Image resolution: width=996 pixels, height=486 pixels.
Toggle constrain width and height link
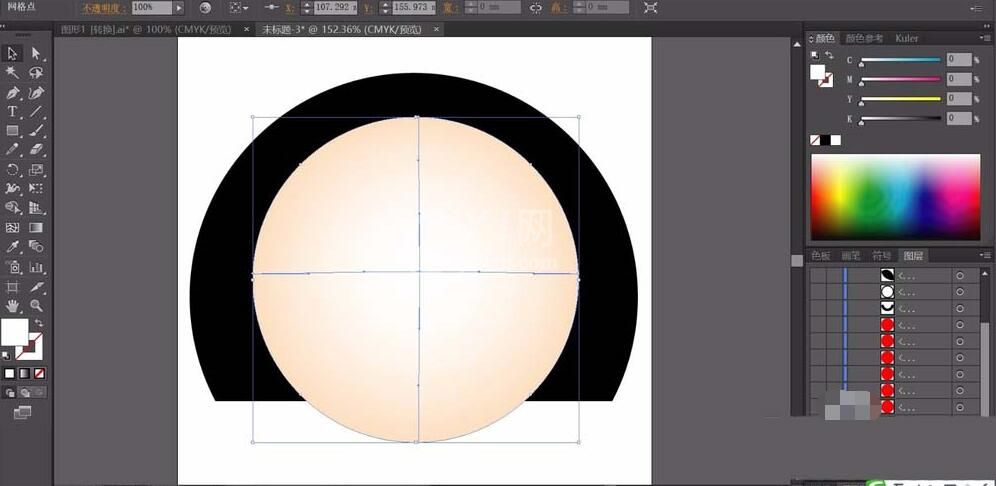(x=535, y=8)
